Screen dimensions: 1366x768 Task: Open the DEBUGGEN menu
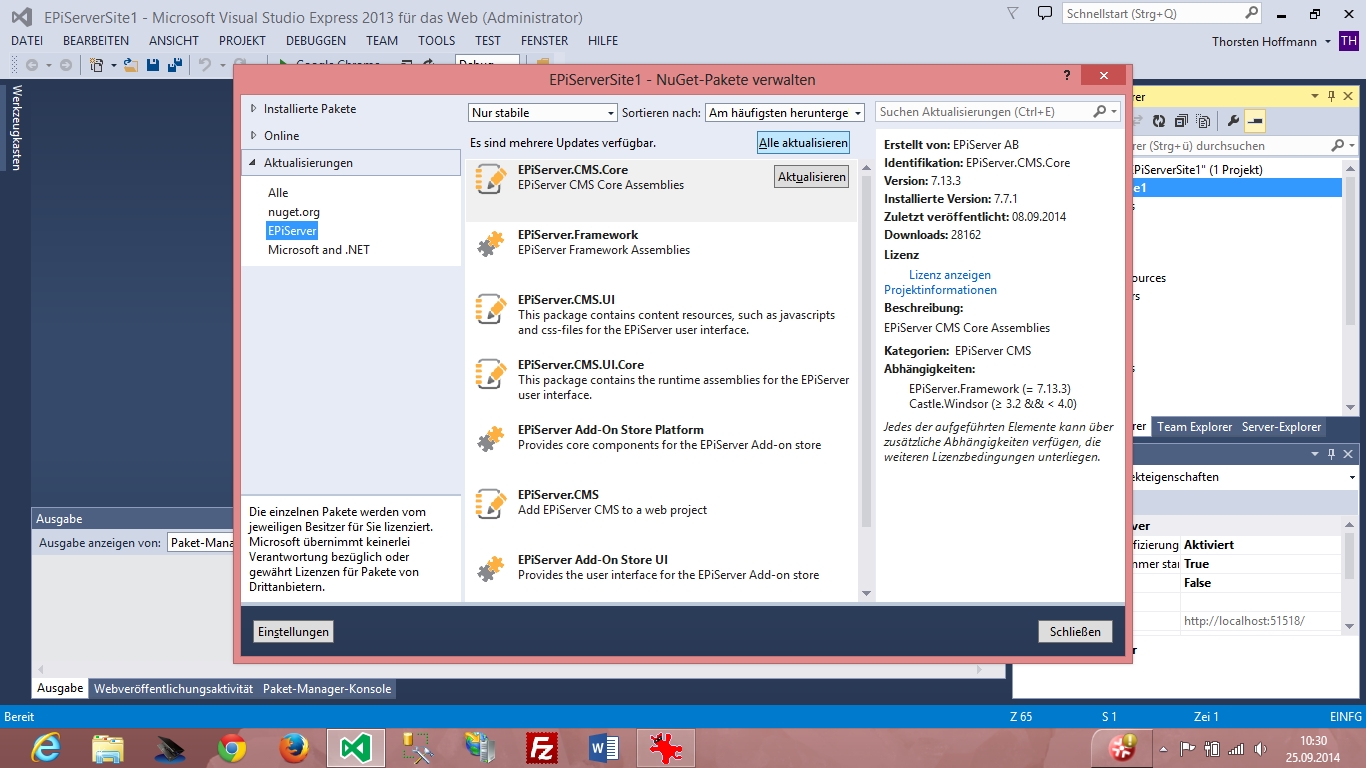point(315,41)
